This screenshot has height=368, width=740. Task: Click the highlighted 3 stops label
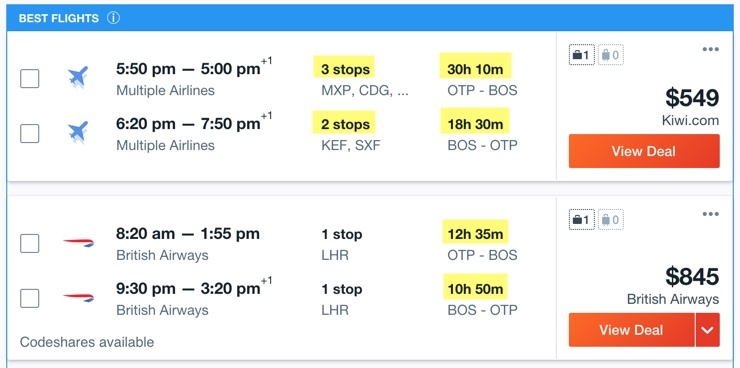tap(345, 70)
